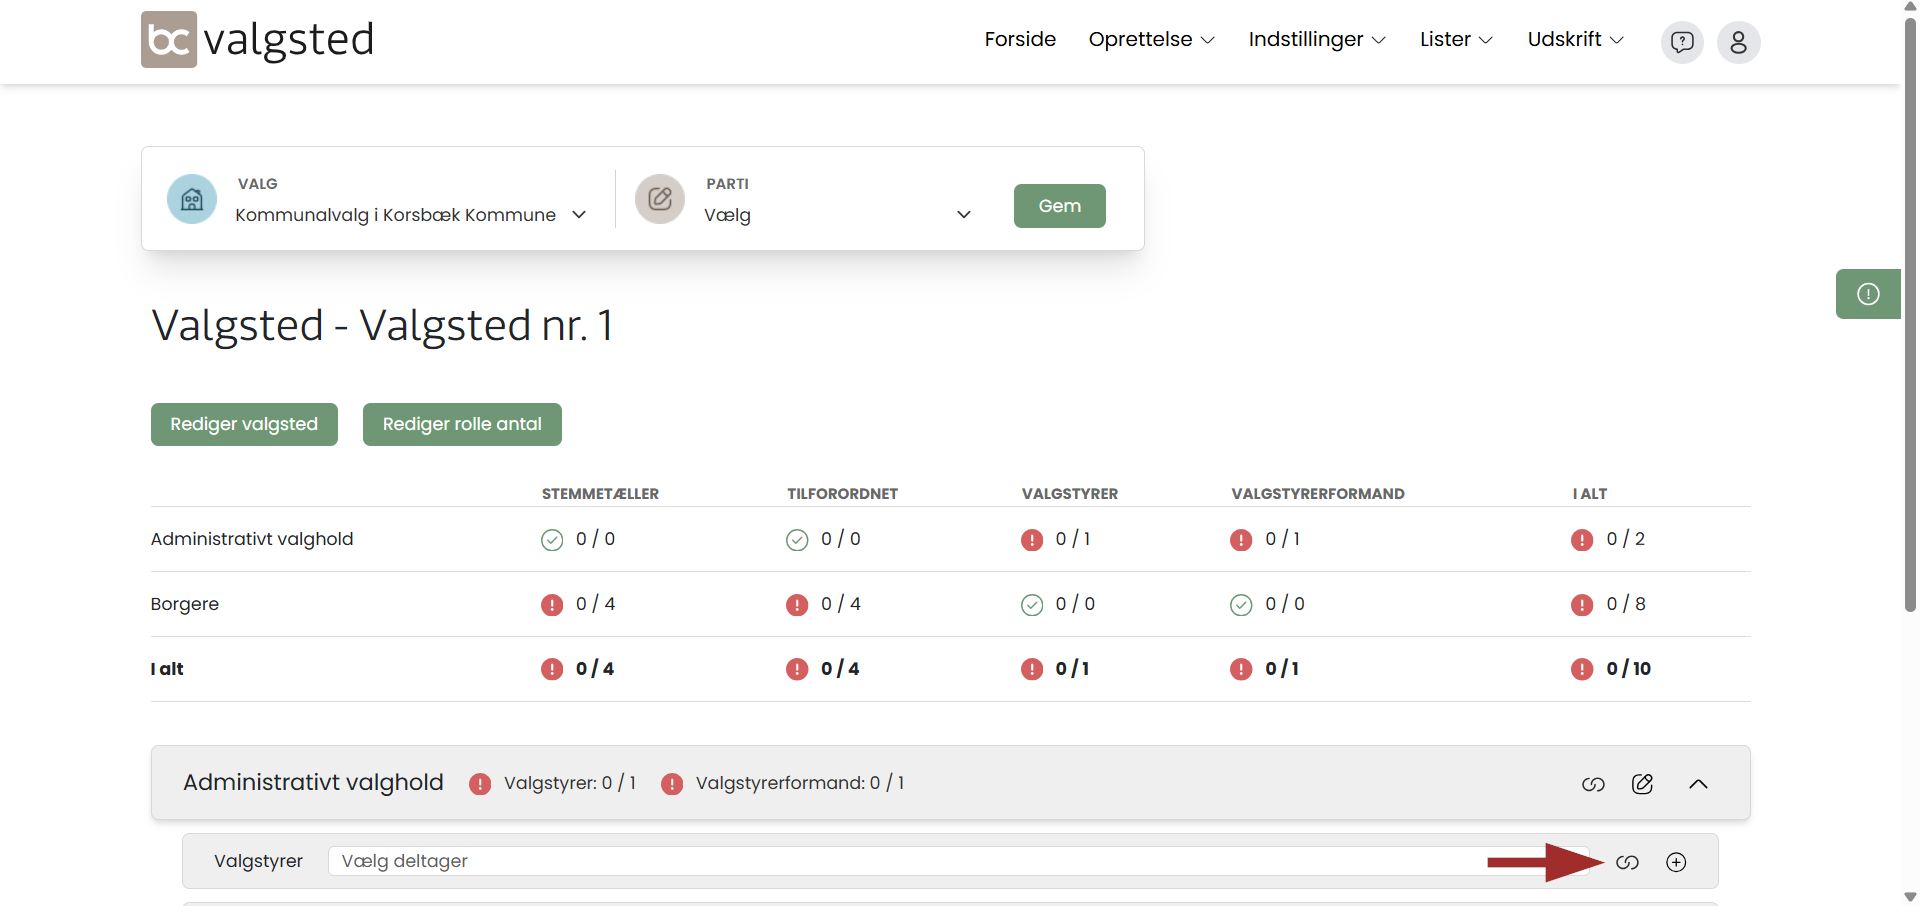The width and height of the screenshot is (1920, 906).
Task: Click plus icon in Valgstyrer row
Action: click(x=1676, y=862)
